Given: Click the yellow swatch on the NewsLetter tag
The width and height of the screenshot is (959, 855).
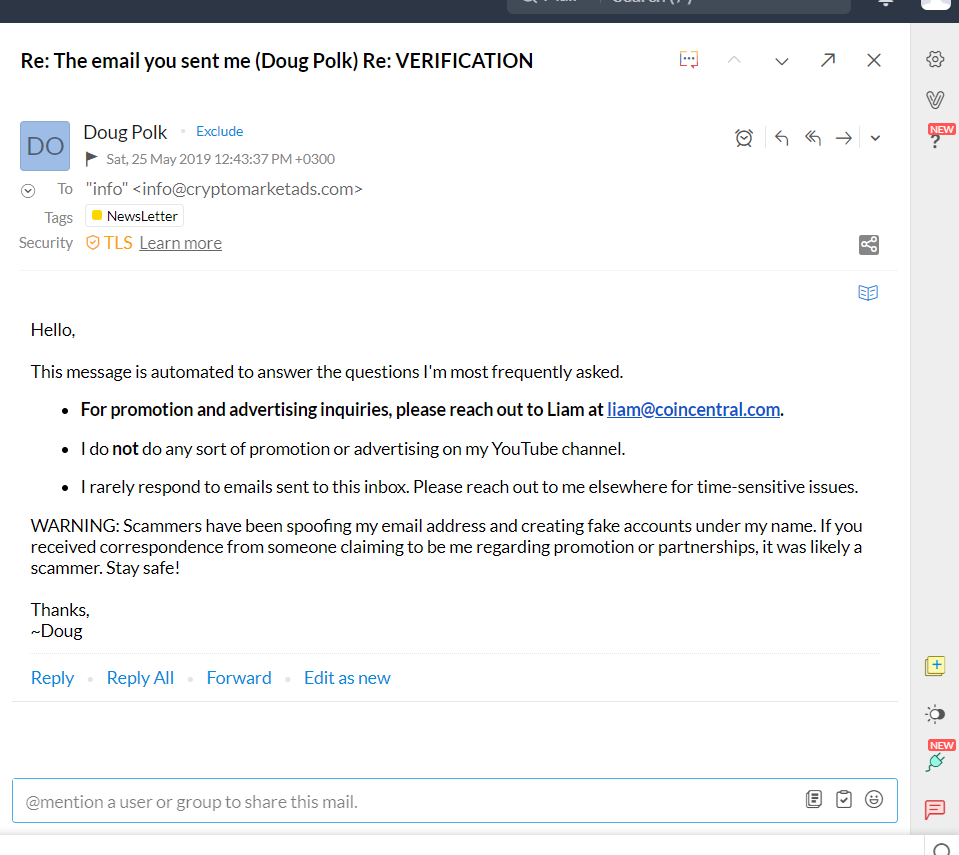Looking at the screenshot, I should (x=97, y=215).
